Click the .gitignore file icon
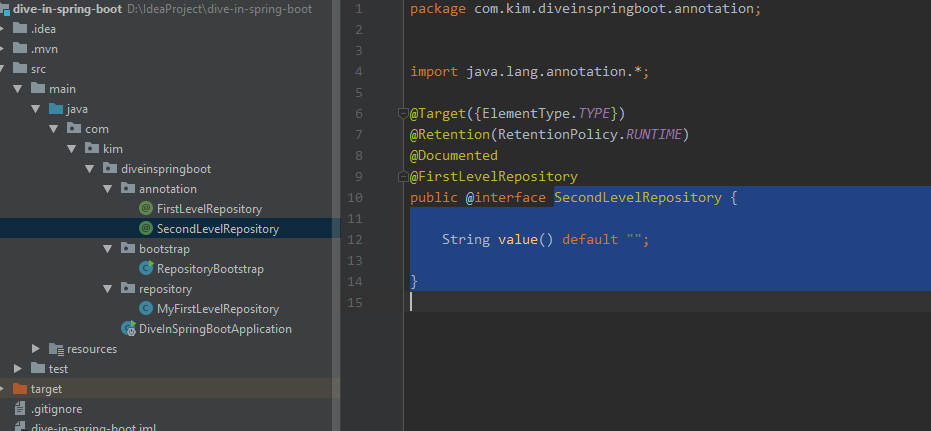931x431 pixels. point(20,409)
